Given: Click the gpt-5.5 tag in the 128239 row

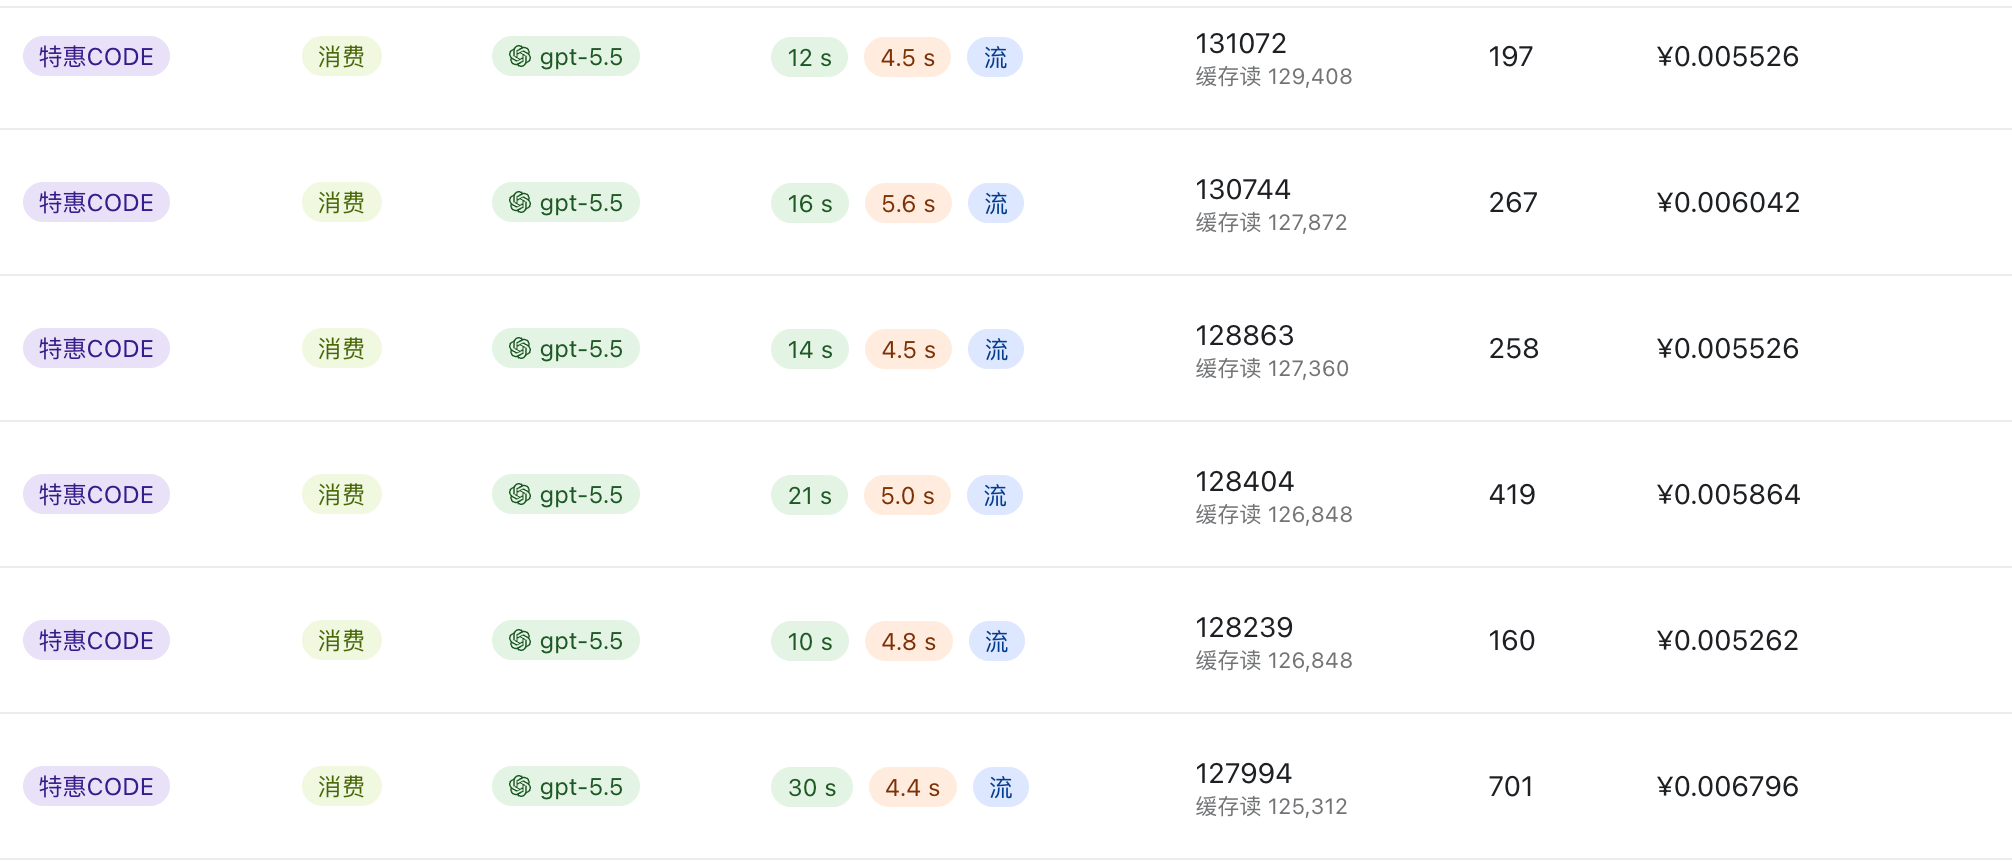Looking at the screenshot, I should 566,641.
